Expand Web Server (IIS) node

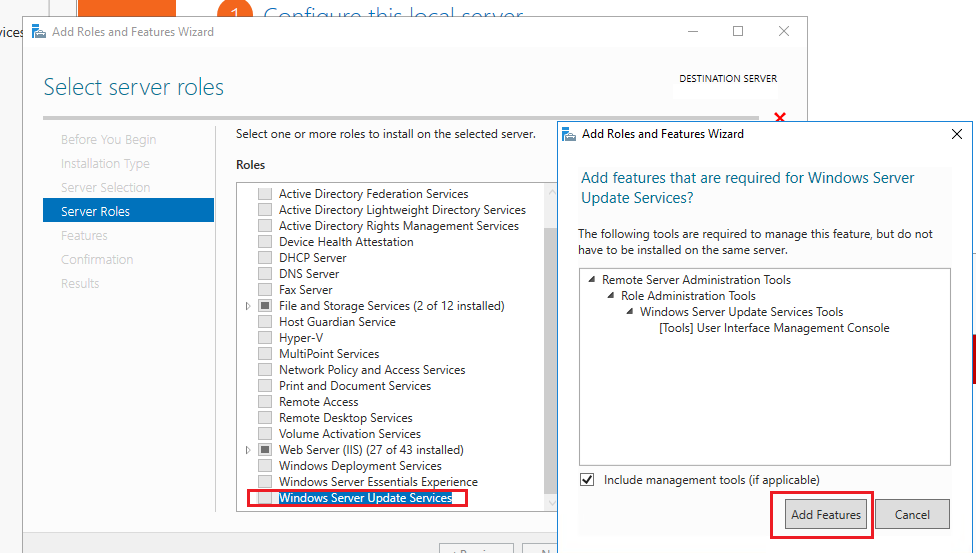point(248,450)
